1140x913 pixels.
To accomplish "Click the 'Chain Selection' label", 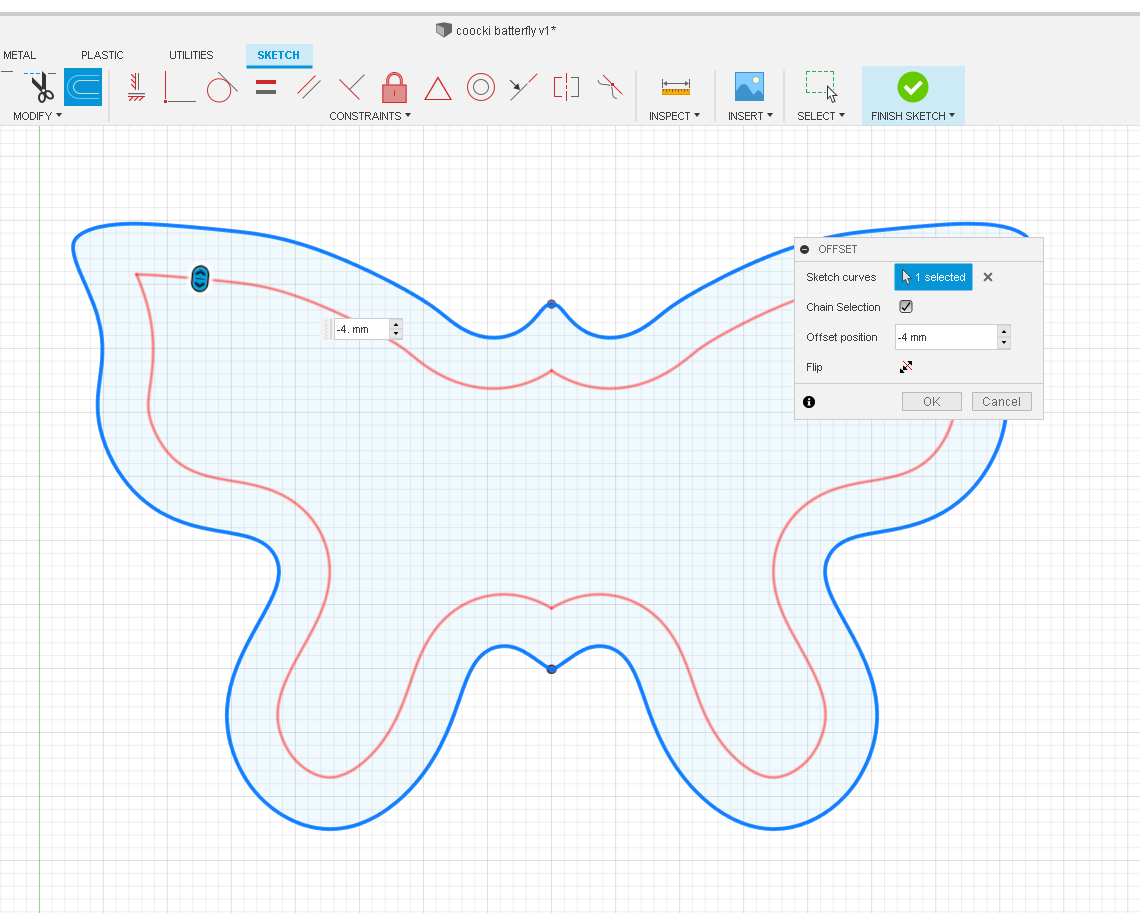I will [x=843, y=307].
